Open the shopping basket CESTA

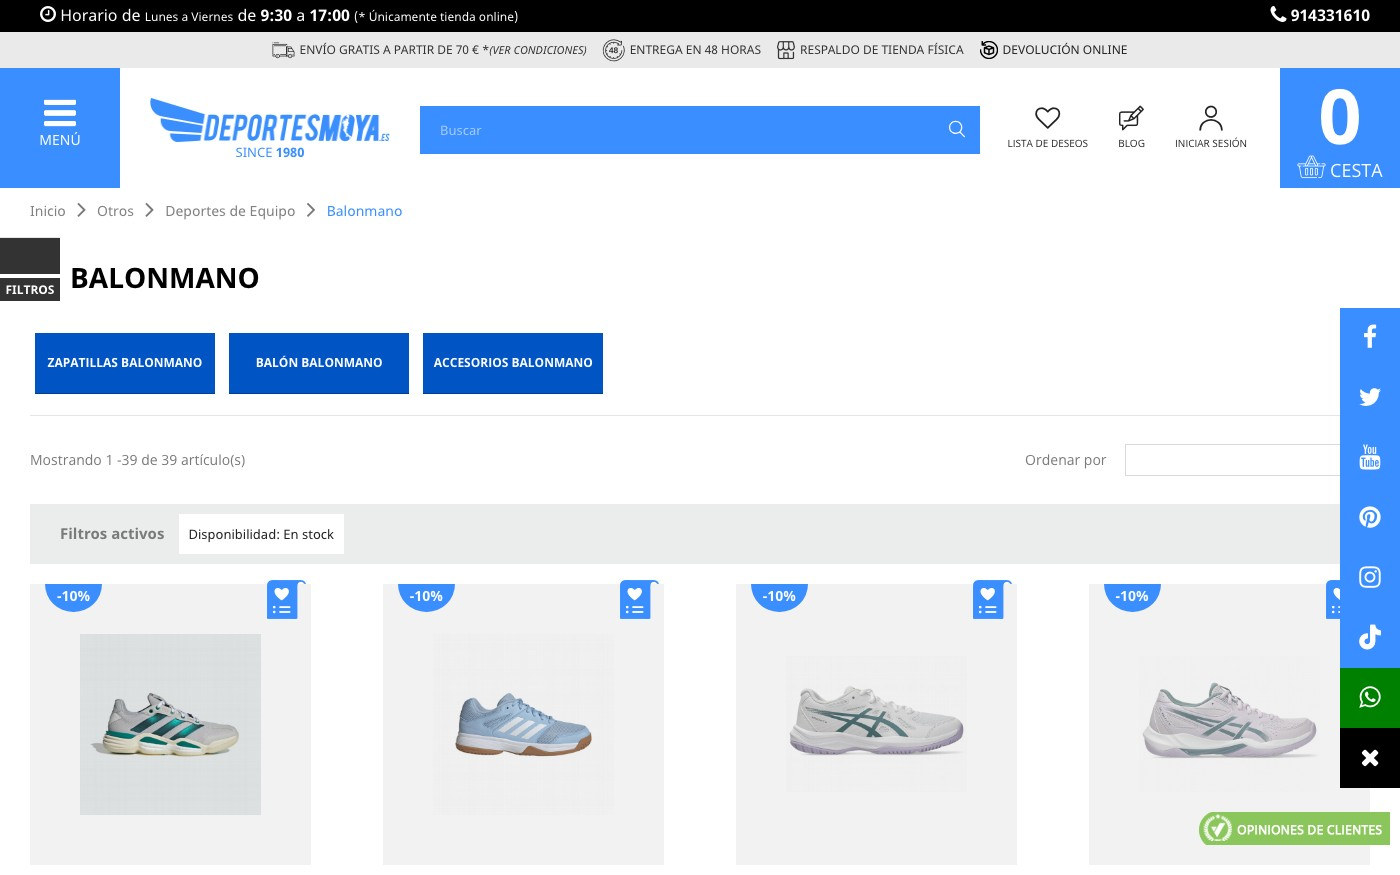pyautogui.click(x=1340, y=128)
